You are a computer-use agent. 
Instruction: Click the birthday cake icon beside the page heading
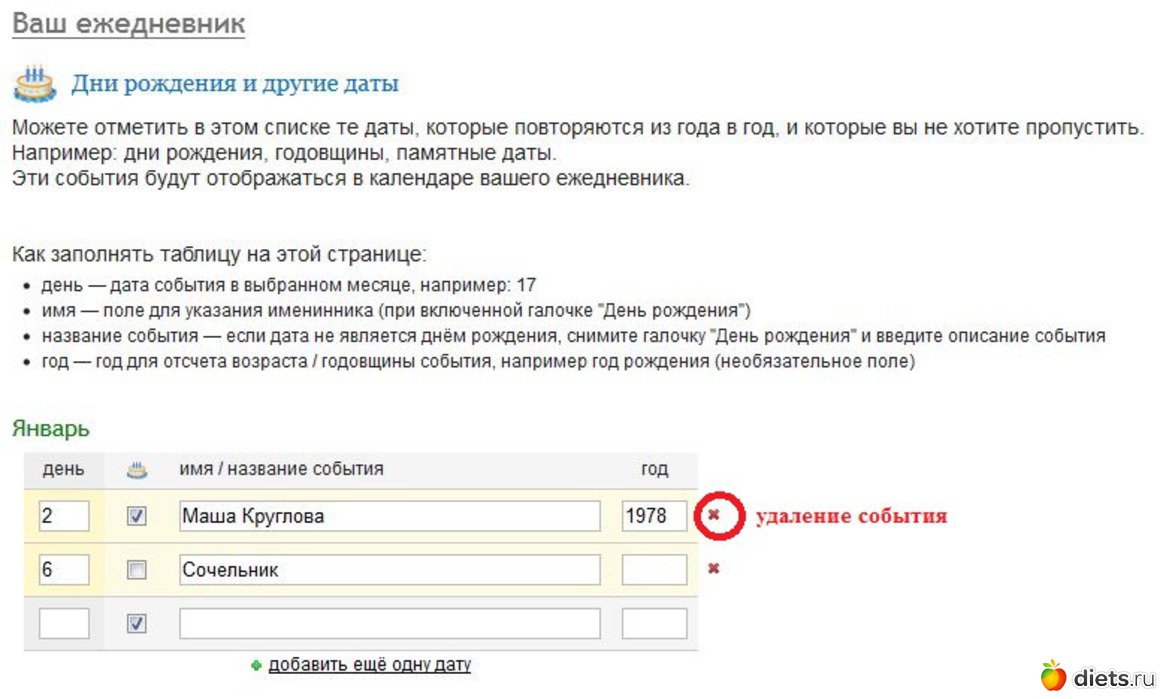point(35,83)
